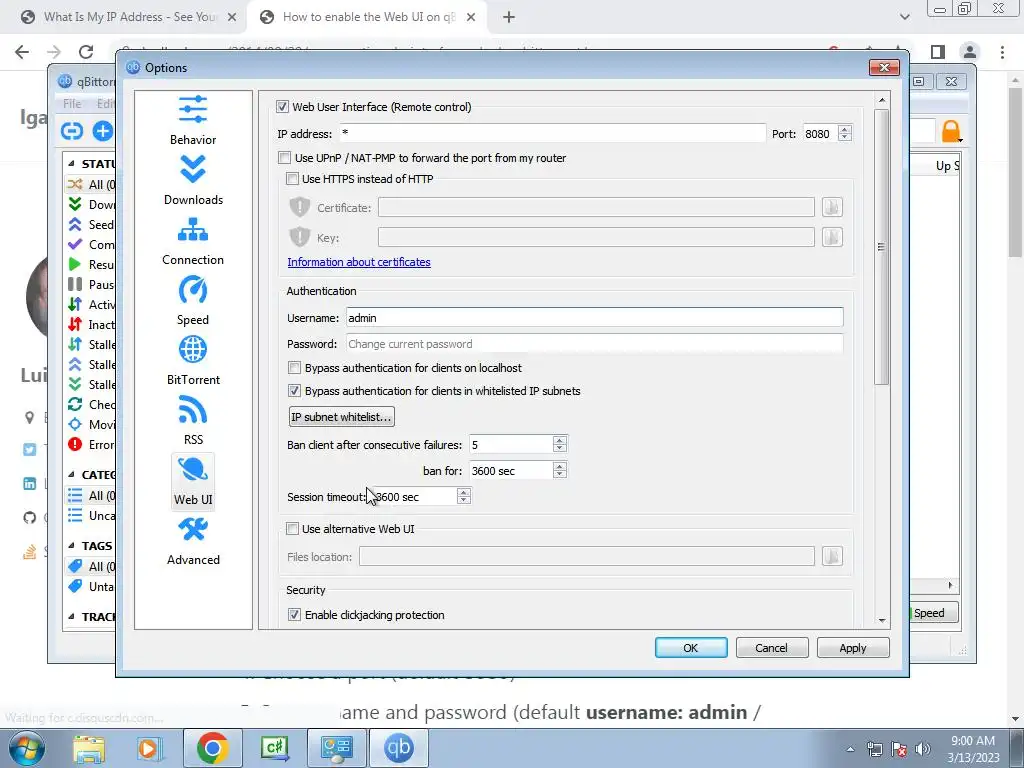Image resolution: width=1024 pixels, height=768 pixels.
Task: Click the Windows Start button
Action: pos(27,748)
